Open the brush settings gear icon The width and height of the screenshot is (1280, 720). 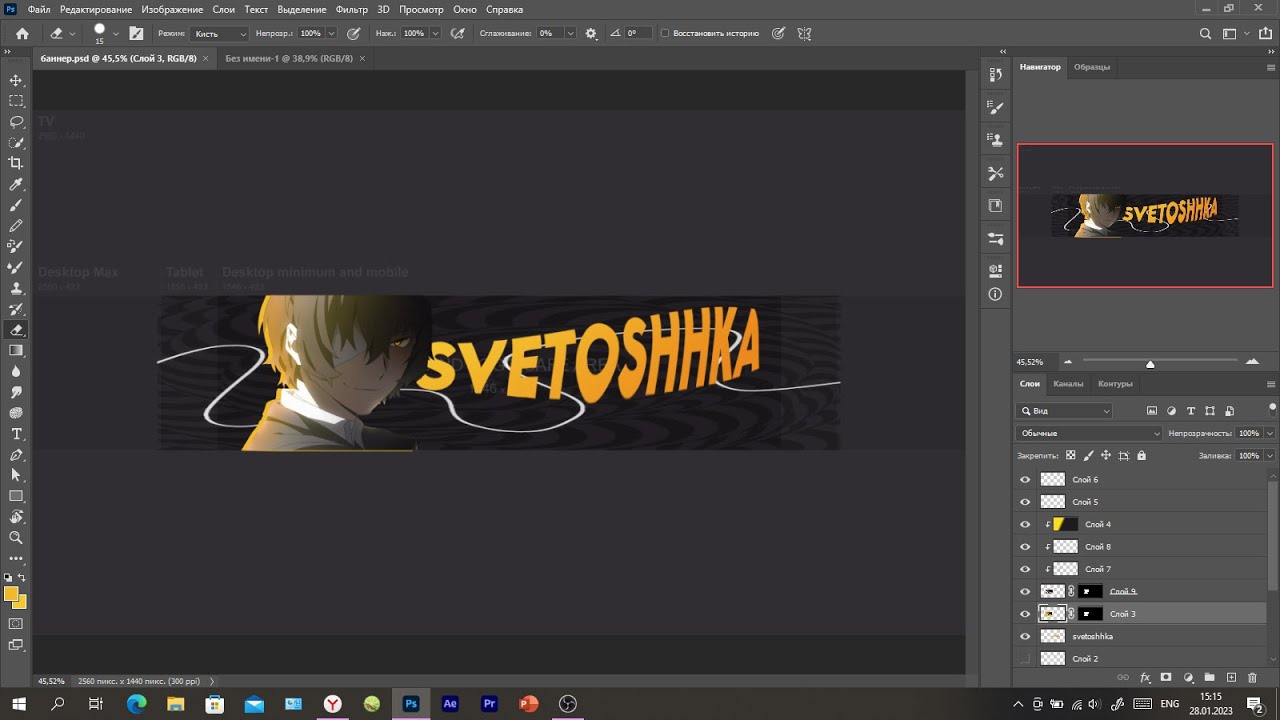click(591, 33)
